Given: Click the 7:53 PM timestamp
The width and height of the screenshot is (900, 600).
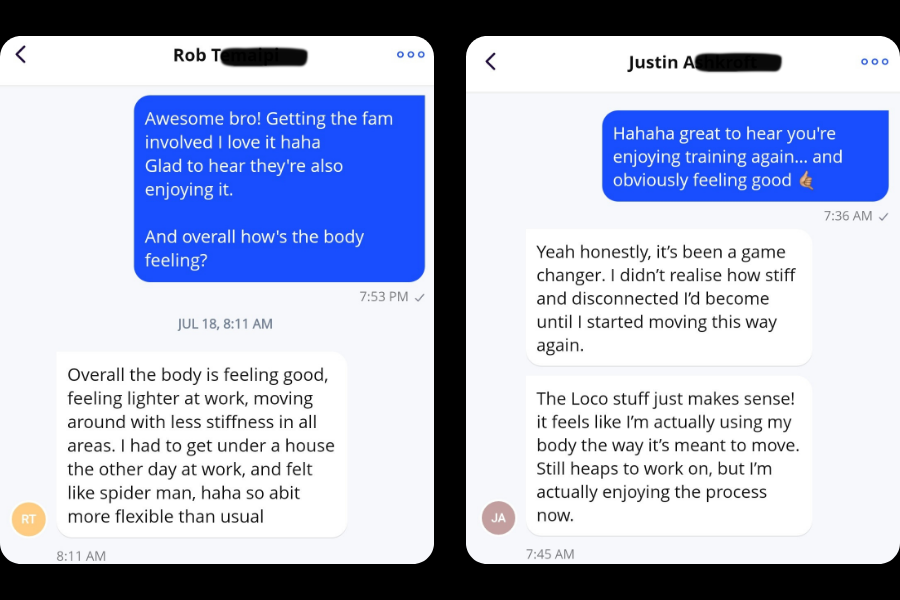Looking at the screenshot, I should 384,297.
